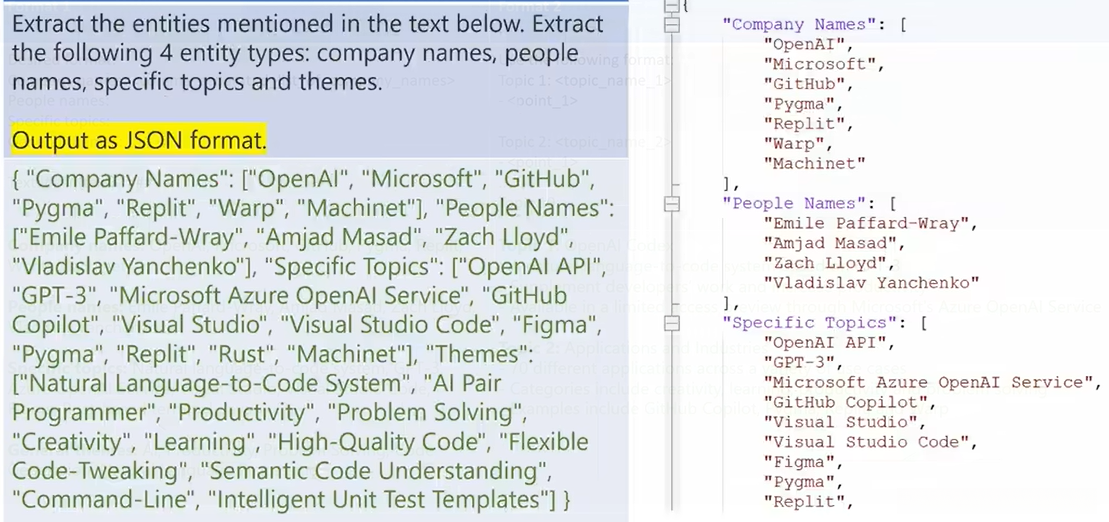This screenshot has width=1109, height=522.
Task: Select "Vladislav Yanchenko" in the JSON tree
Action: (871, 283)
